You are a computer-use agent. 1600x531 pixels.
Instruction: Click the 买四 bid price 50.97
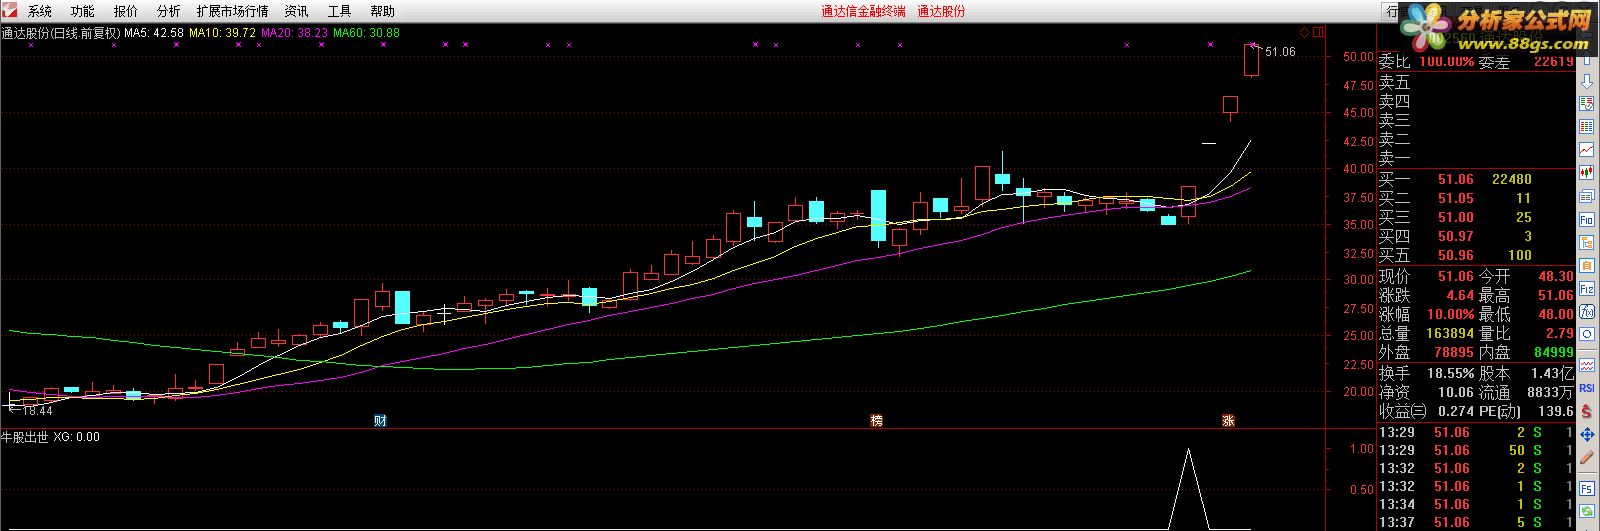point(1456,236)
